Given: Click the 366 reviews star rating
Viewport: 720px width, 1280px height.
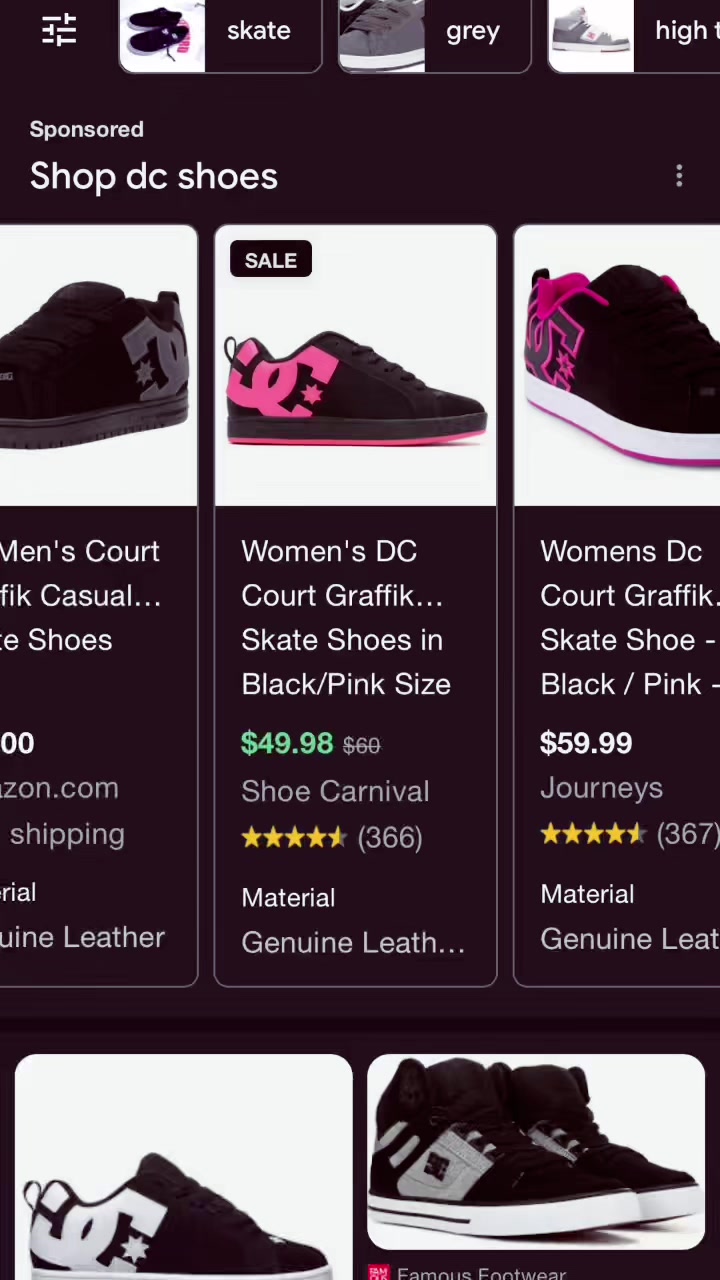Looking at the screenshot, I should 331,837.
